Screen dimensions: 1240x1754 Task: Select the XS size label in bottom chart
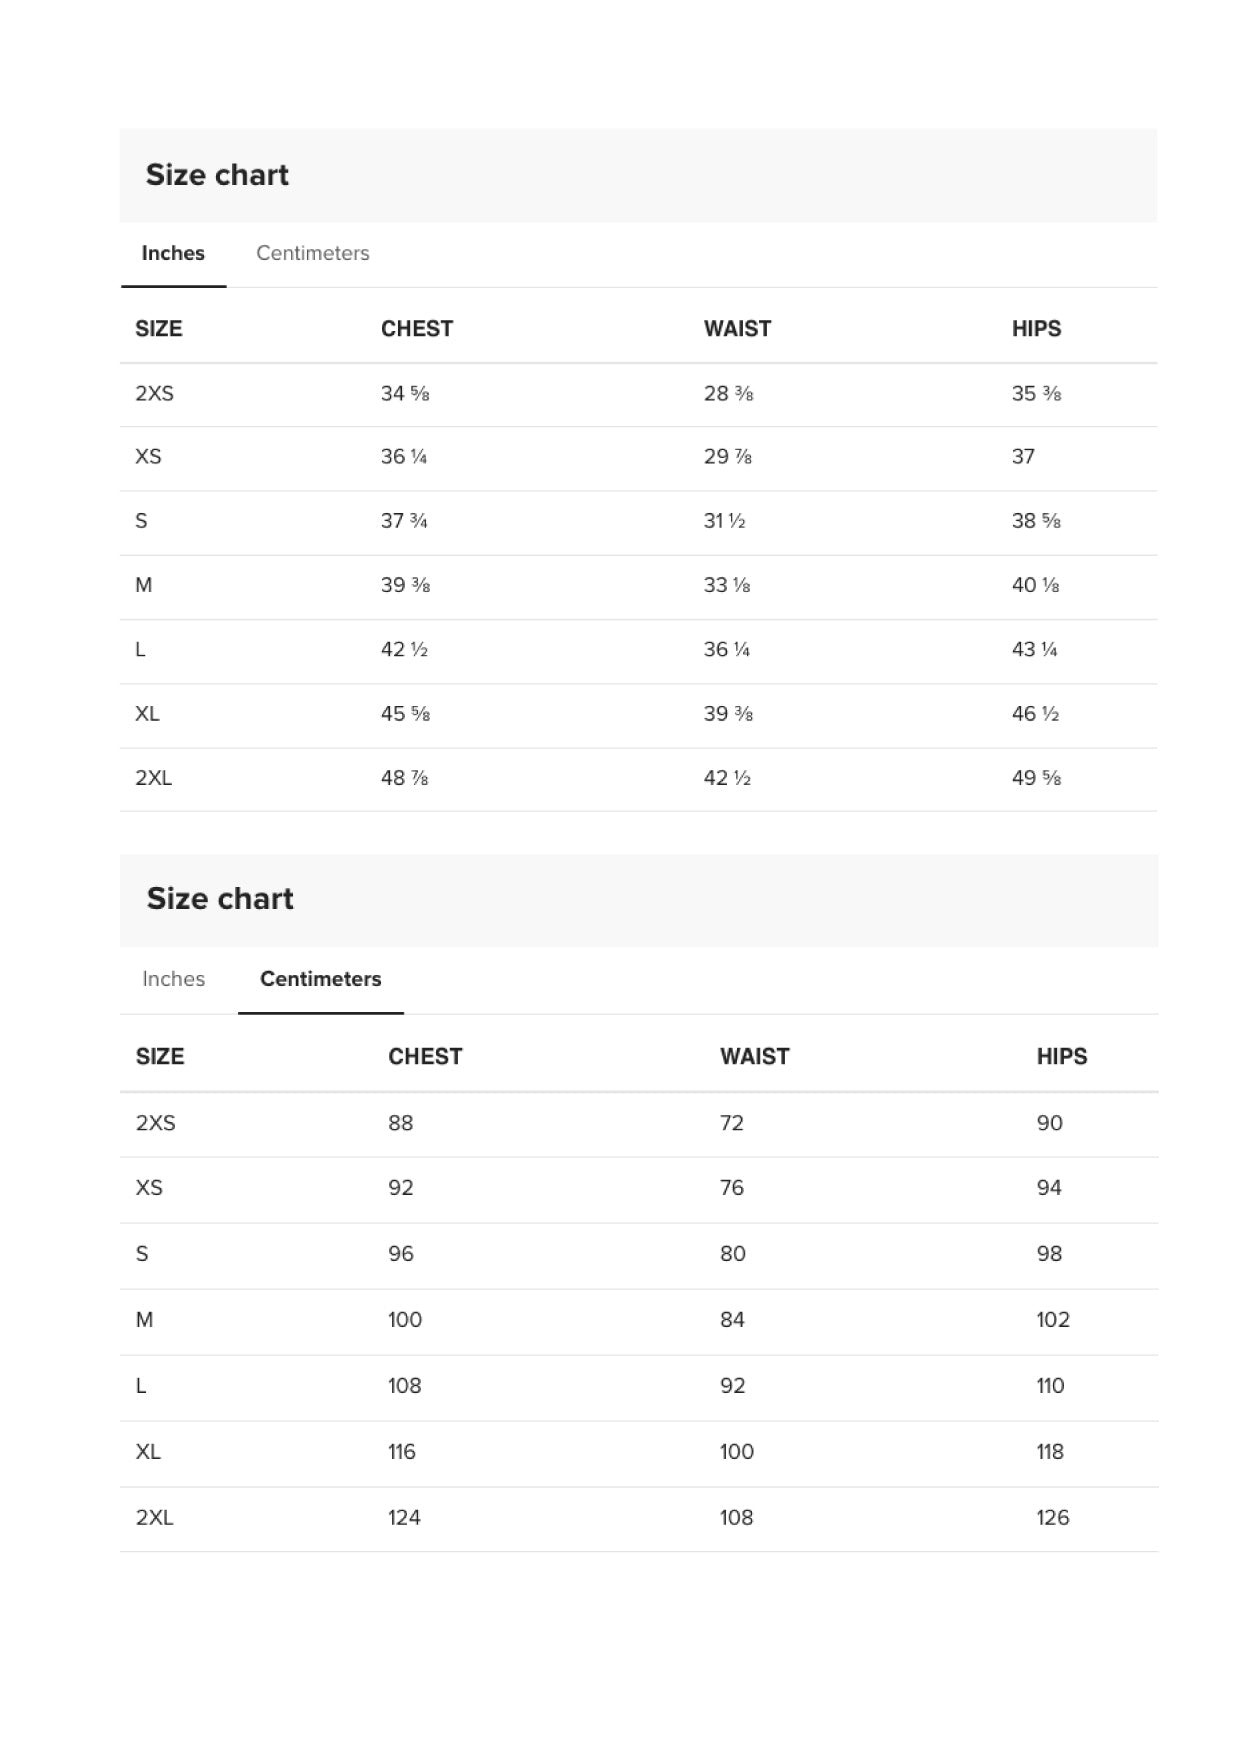coord(152,1187)
